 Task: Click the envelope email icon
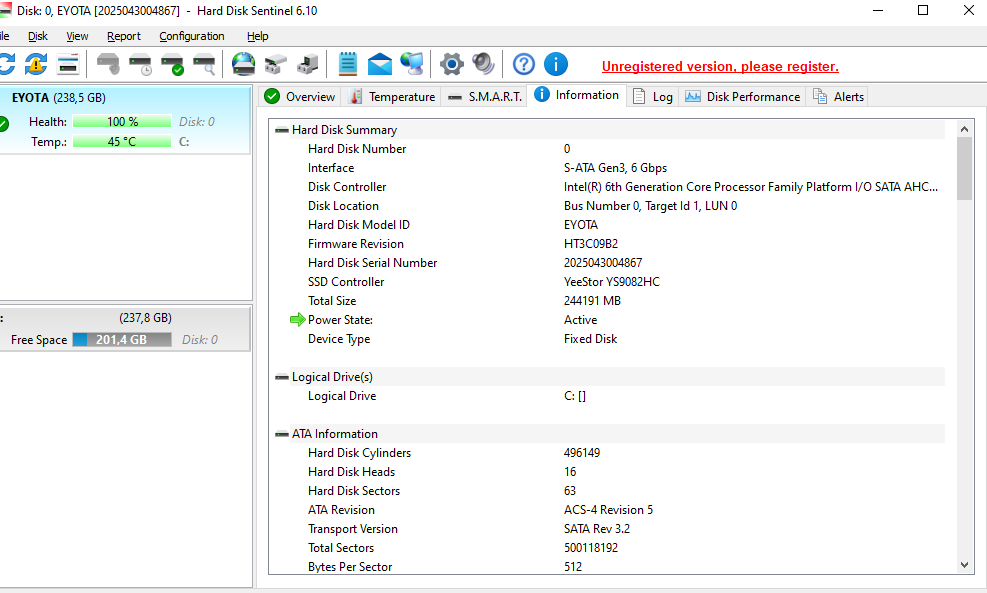380,65
